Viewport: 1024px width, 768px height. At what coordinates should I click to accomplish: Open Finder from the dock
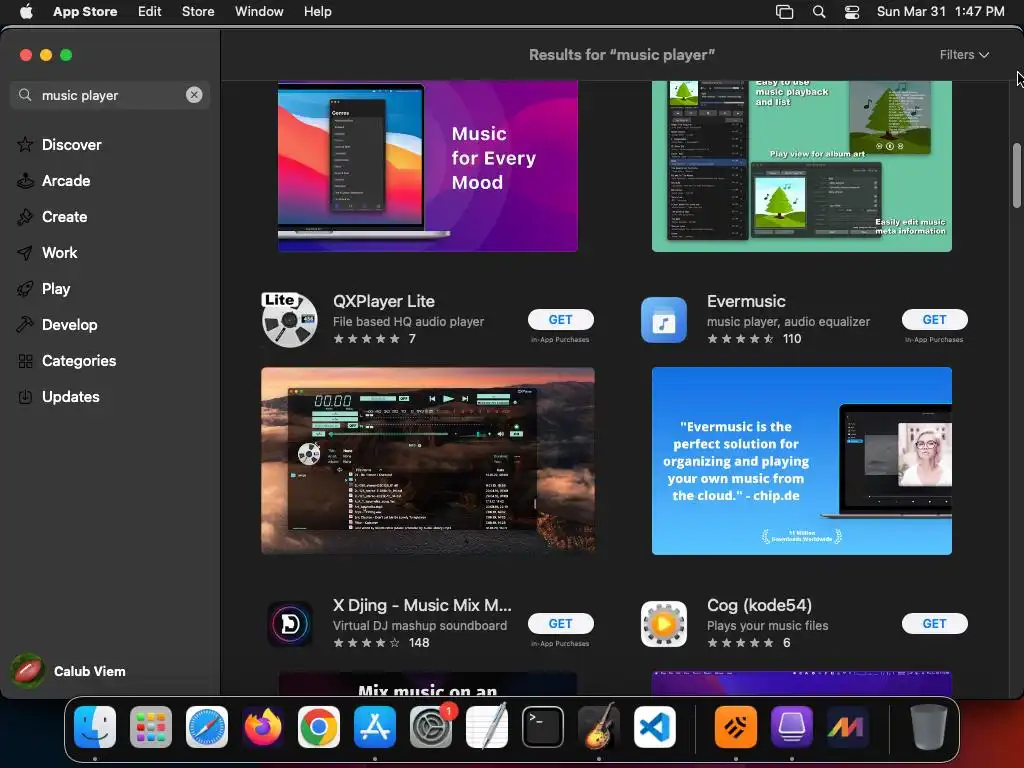point(95,727)
